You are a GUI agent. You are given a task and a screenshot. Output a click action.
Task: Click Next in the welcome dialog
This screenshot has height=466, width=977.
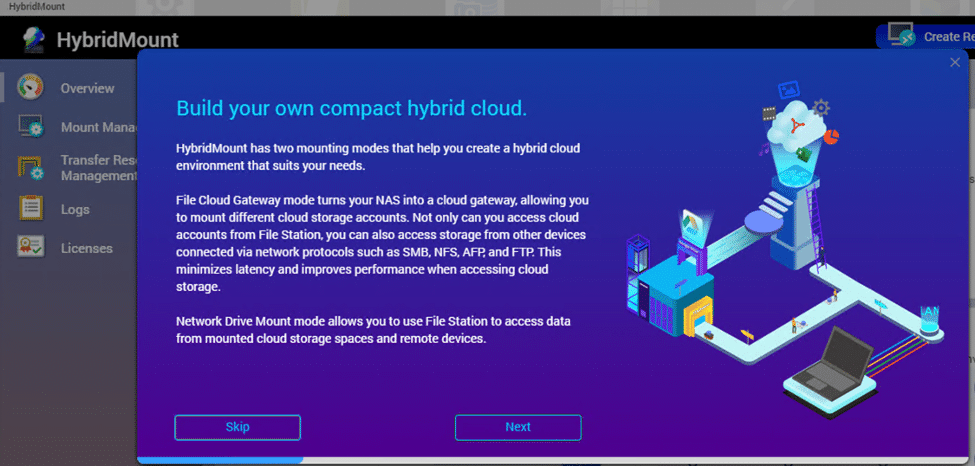click(518, 427)
